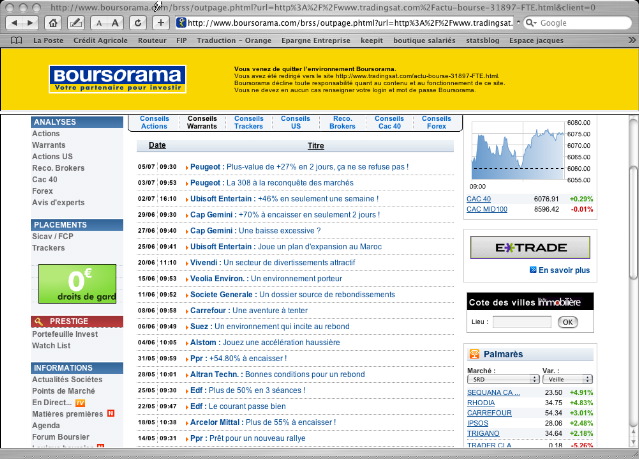The width and height of the screenshot is (639, 459).
Task: Click Portefeuille Invest in sidebar
Action: coord(66,334)
